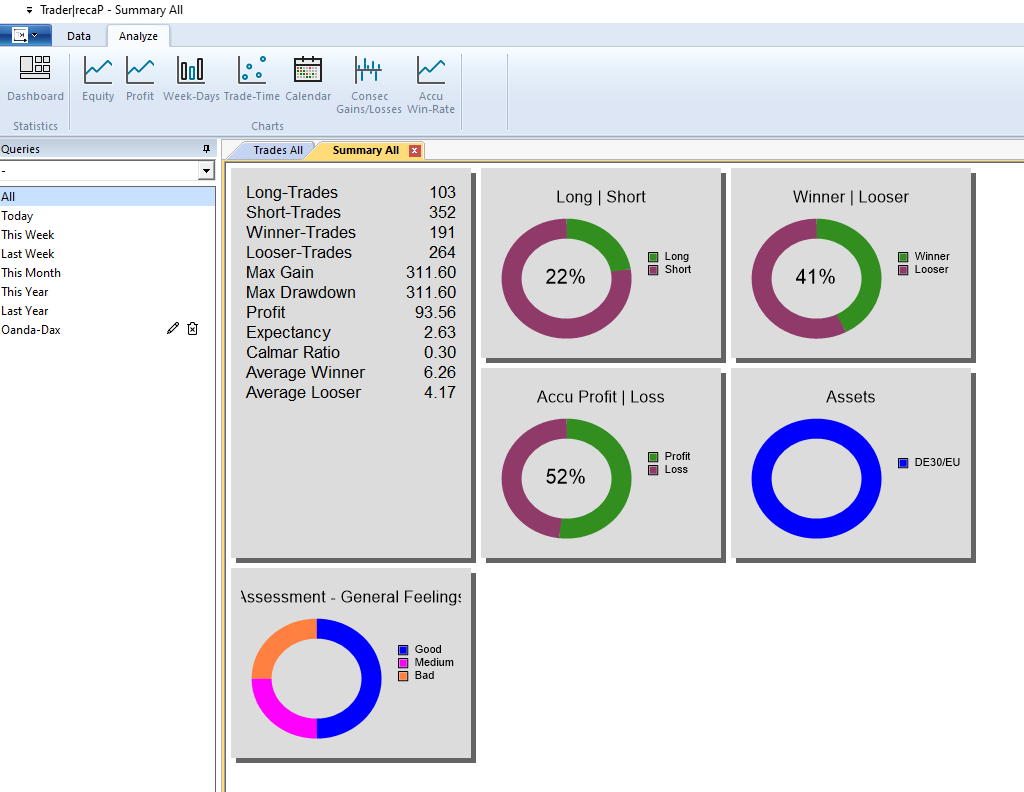Pin the Queries panel
The height and width of the screenshot is (792, 1024).
pyautogui.click(x=207, y=149)
